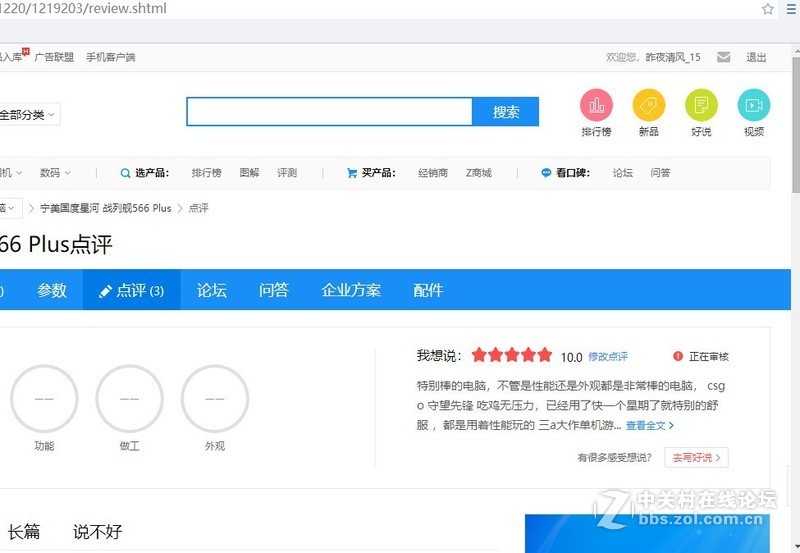Select the 点评 (3) tab
The image size is (800, 553).
tap(132, 290)
